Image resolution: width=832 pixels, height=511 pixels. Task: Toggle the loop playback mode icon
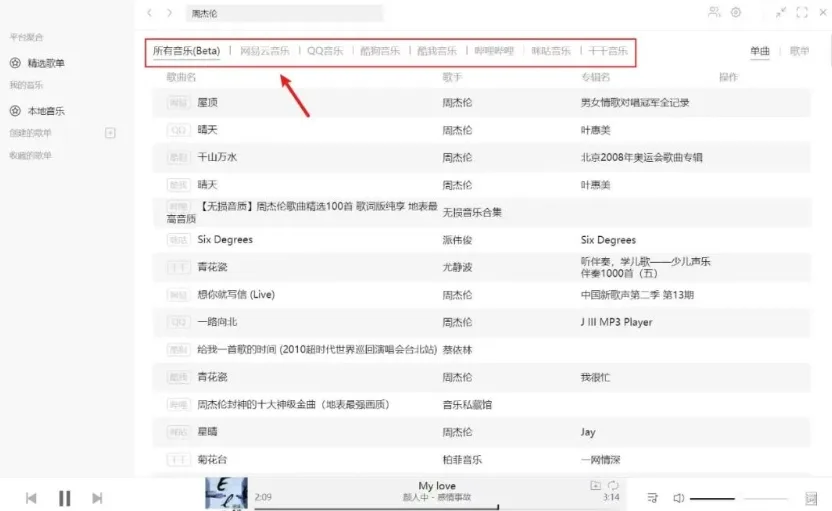613,485
